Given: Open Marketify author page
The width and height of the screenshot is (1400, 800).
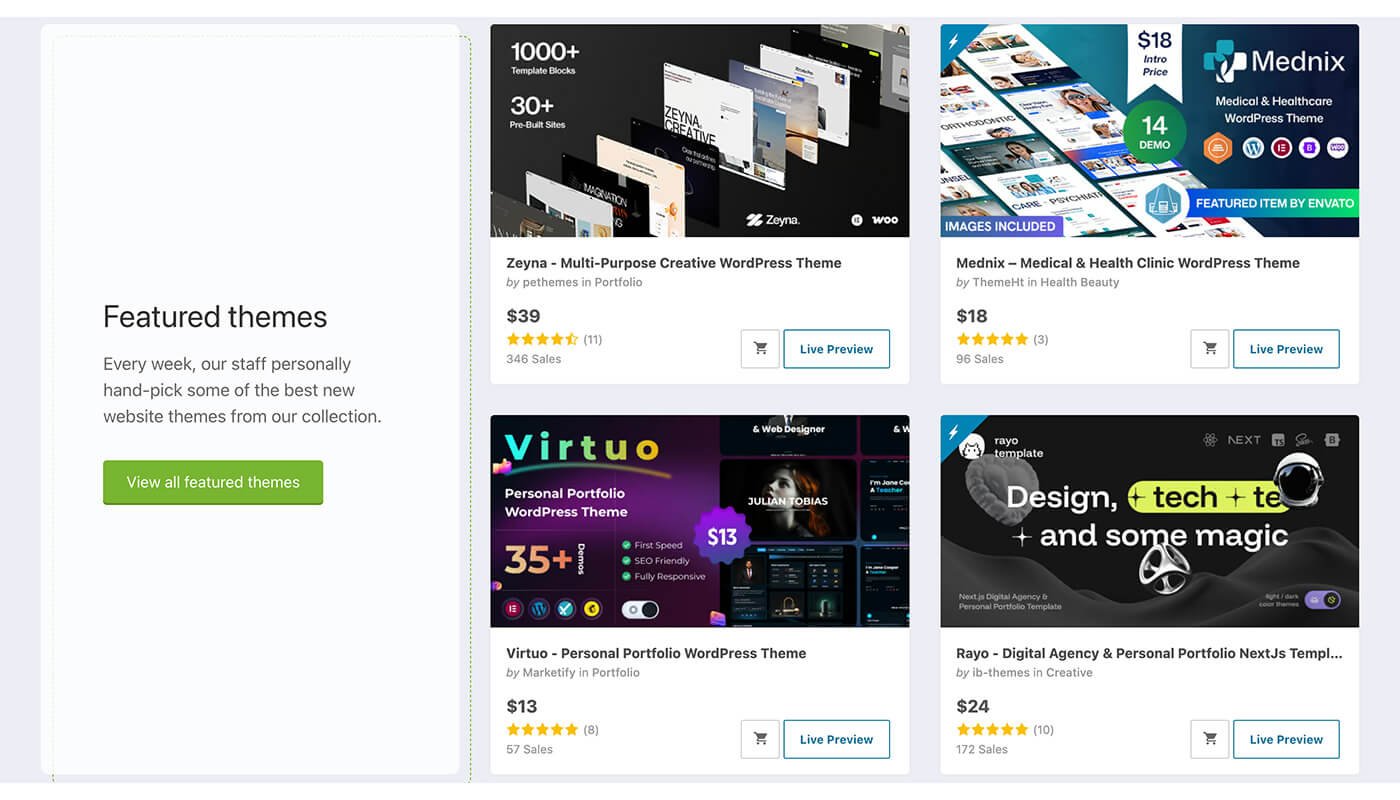Looking at the screenshot, I should [549, 672].
